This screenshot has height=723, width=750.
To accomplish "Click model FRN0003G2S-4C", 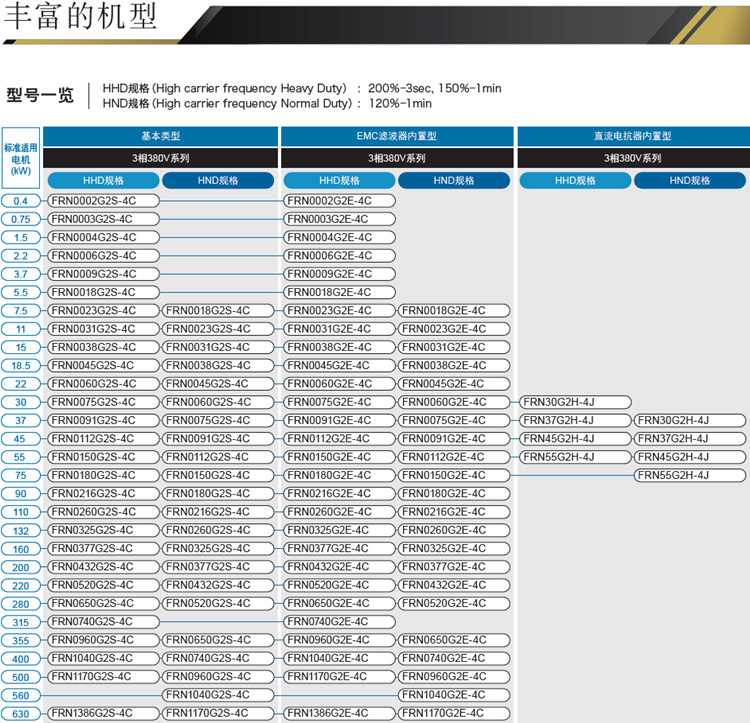I will pos(103,219).
